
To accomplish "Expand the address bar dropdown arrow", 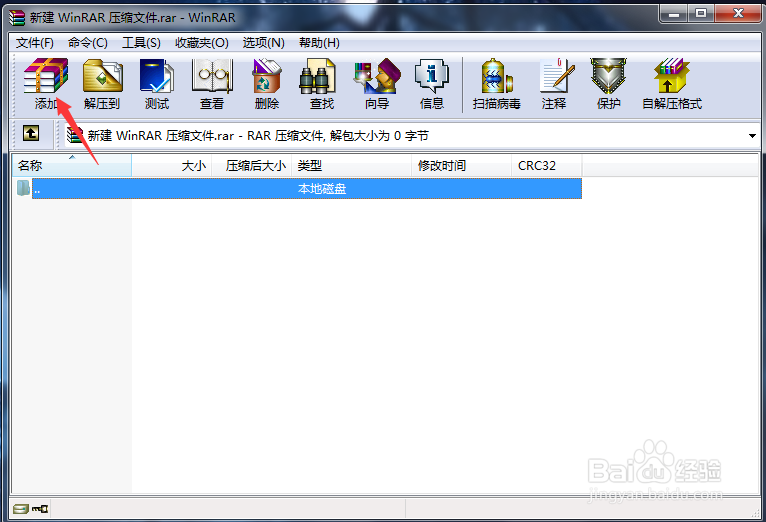I will pos(752,136).
